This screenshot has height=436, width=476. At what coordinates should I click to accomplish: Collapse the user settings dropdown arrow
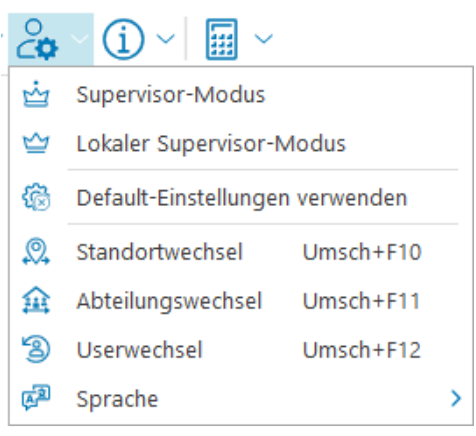click(80, 39)
